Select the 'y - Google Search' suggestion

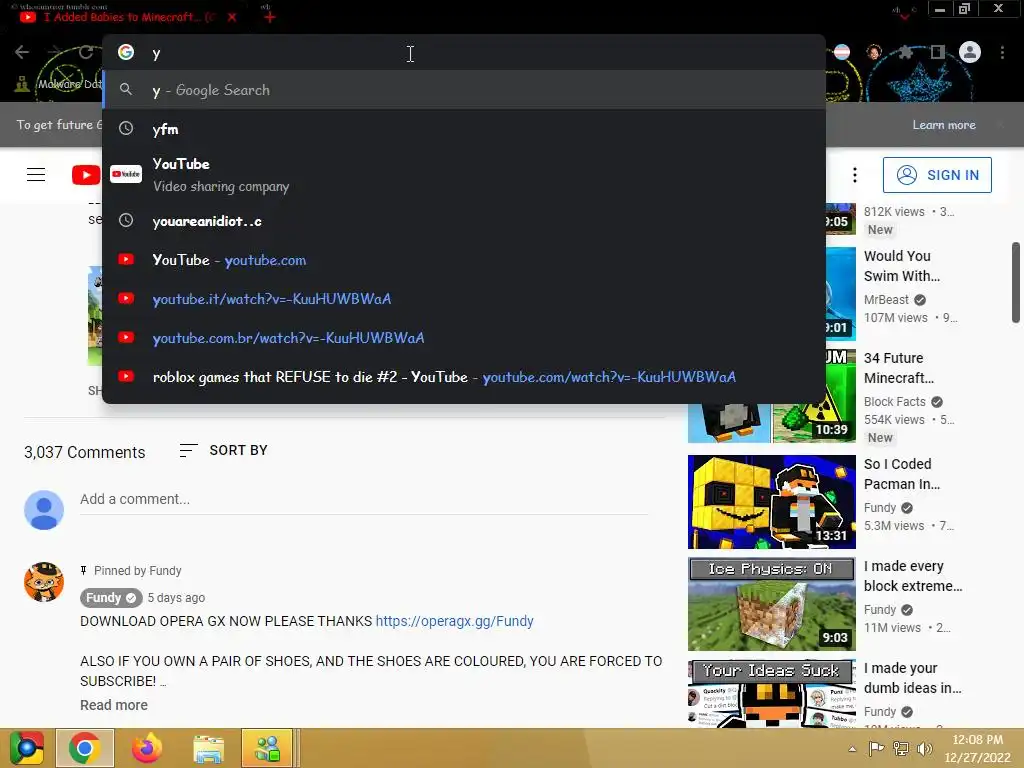464,90
